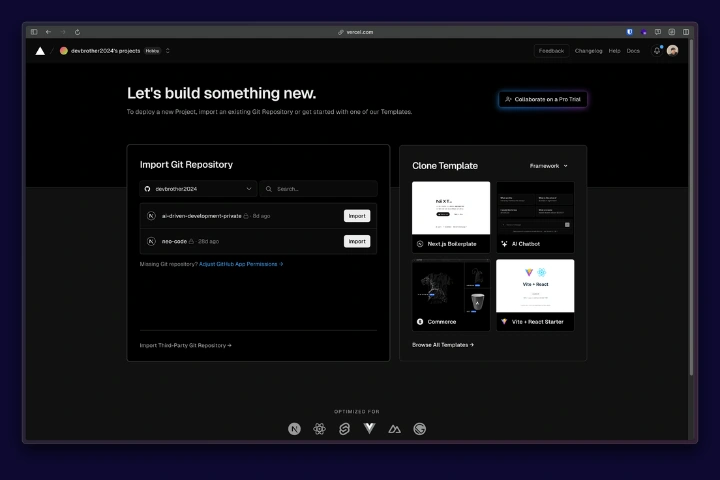Focus the repository Search field

click(x=318, y=189)
